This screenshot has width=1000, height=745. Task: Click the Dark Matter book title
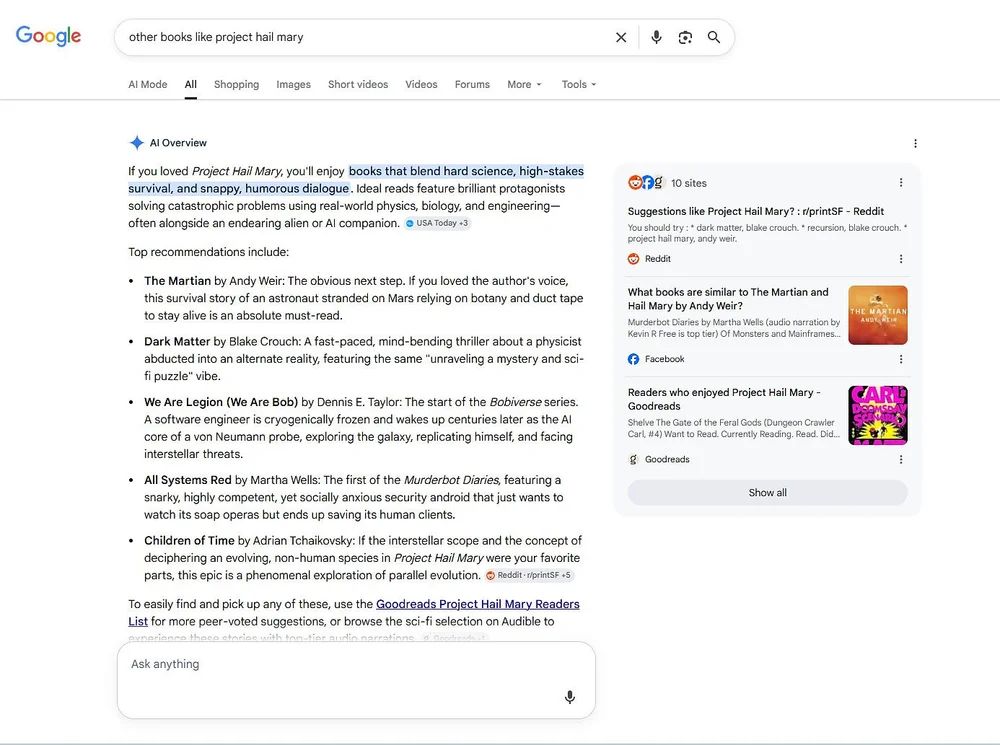pyautogui.click(x=177, y=341)
